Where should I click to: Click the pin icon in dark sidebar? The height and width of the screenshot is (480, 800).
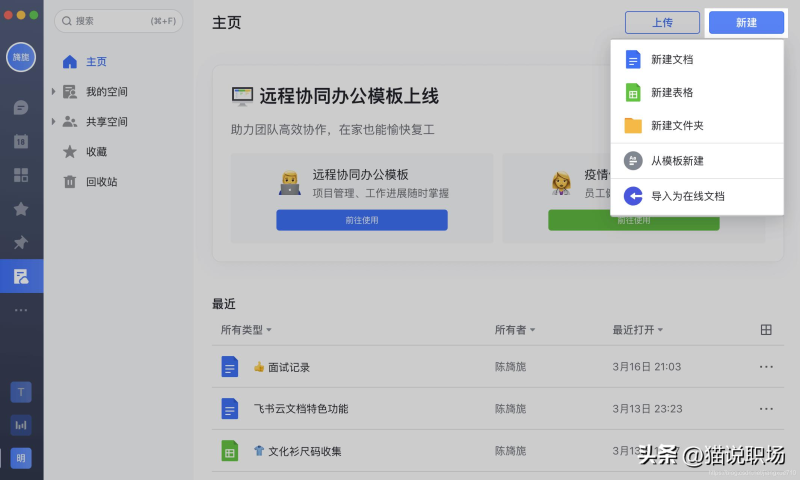coord(21,243)
